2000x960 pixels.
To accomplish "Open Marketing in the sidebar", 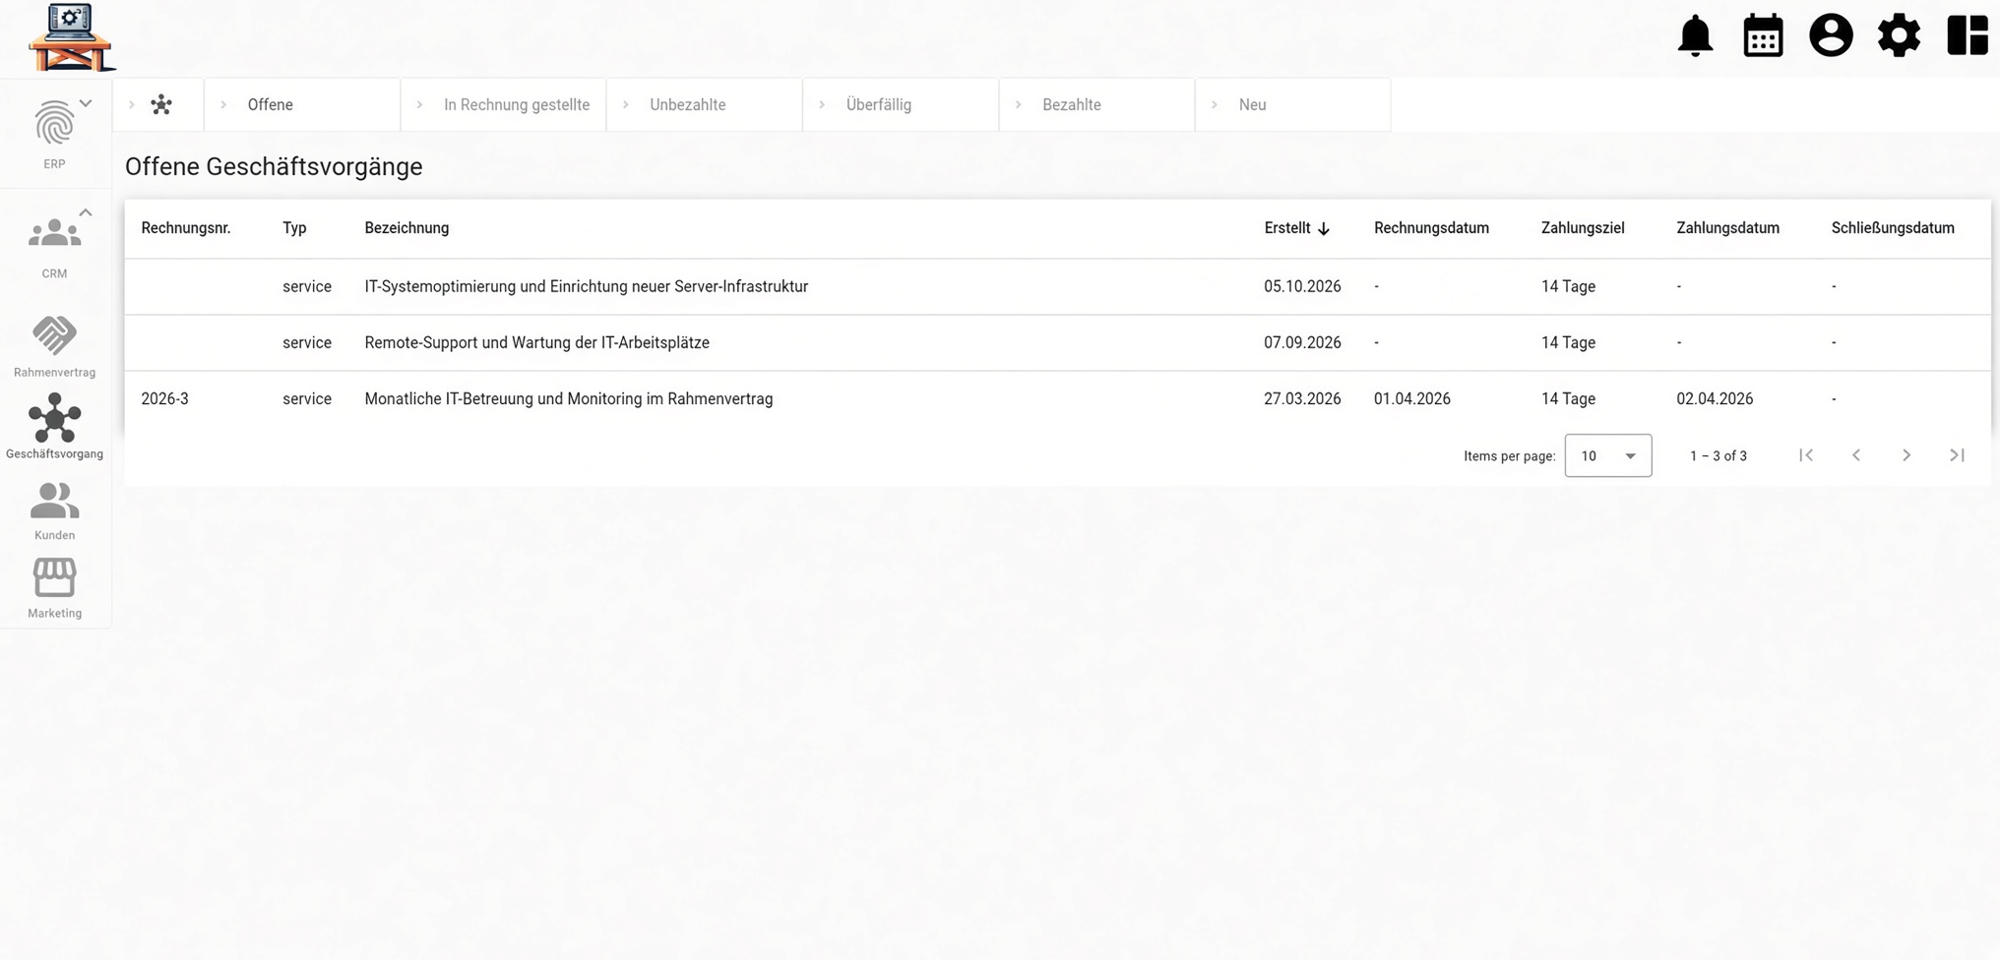I will click(x=54, y=589).
